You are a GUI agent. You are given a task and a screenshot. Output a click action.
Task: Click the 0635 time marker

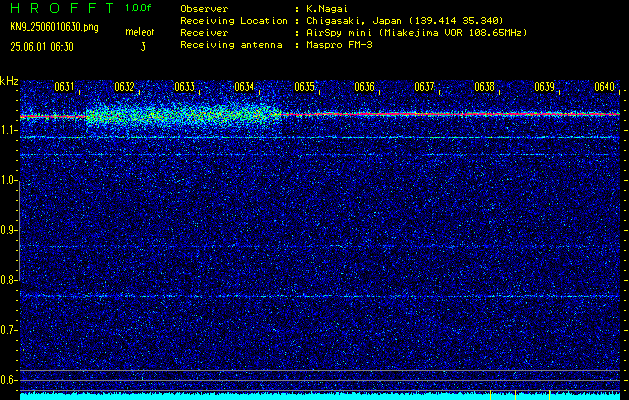(x=304, y=87)
